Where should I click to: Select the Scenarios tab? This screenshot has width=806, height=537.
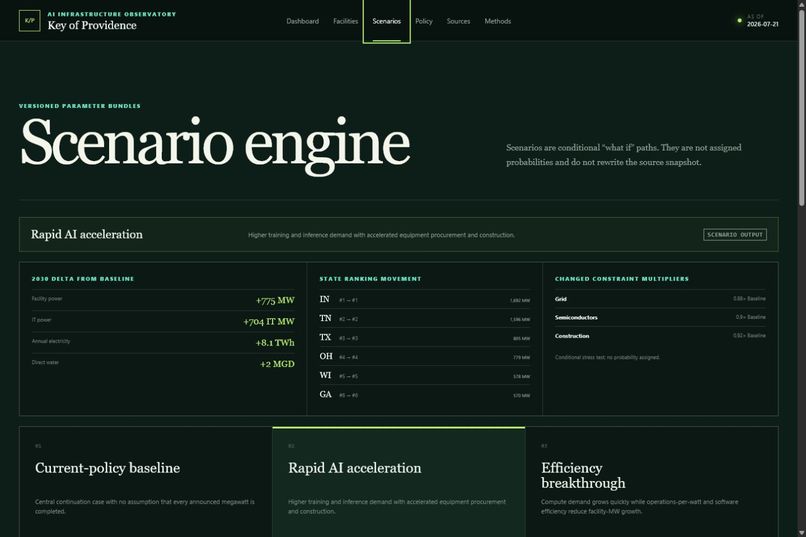pyautogui.click(x=387, y=21)
